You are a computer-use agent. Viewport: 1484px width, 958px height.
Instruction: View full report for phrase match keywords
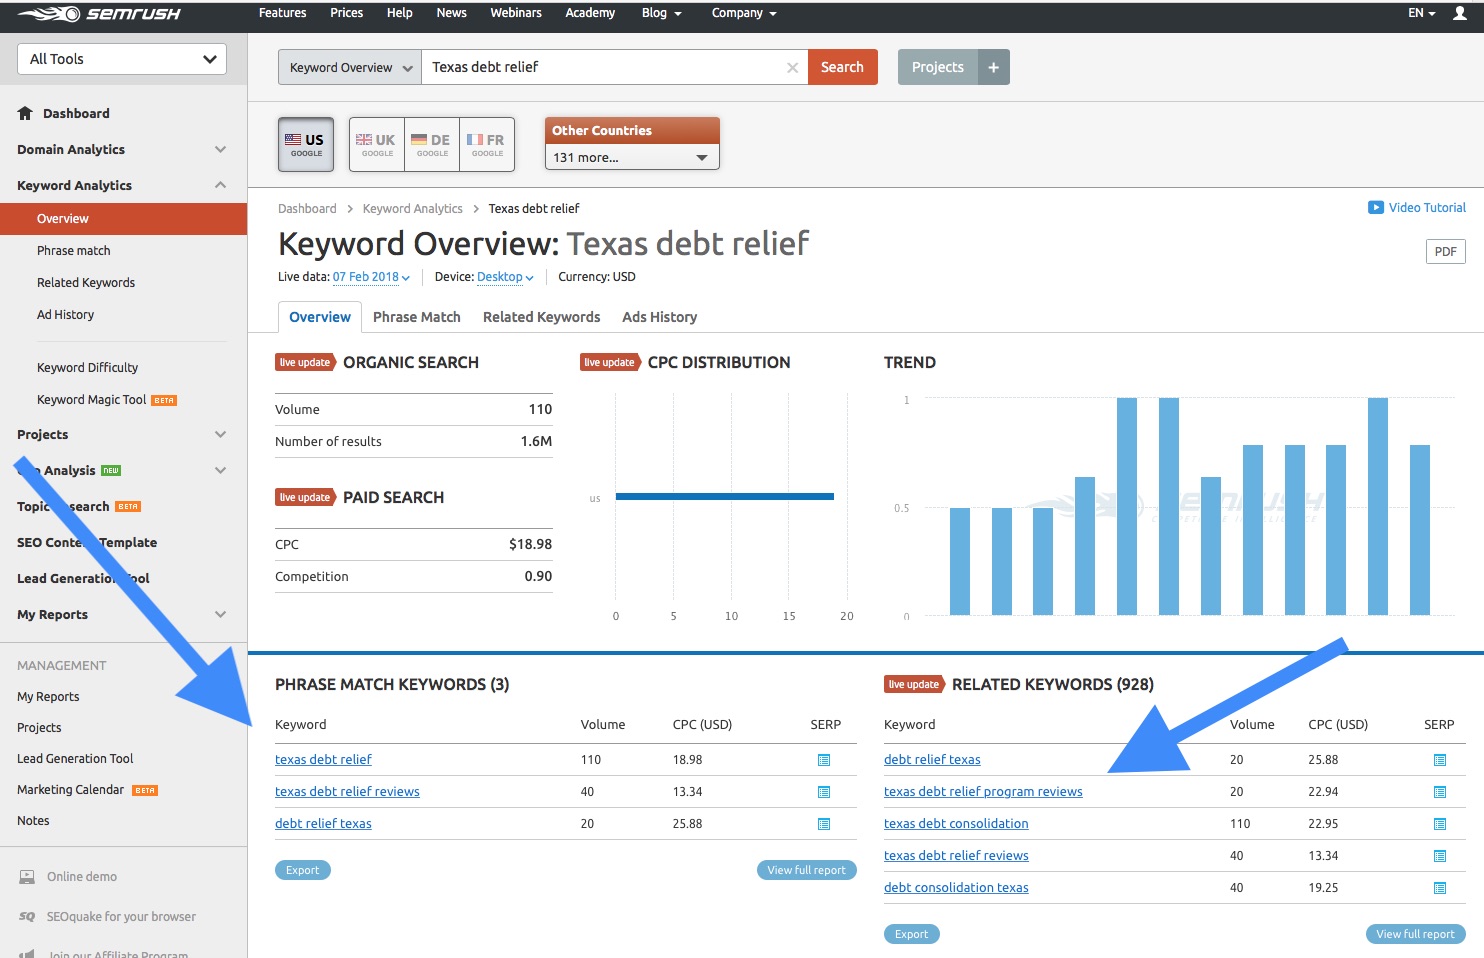[806, 870]
